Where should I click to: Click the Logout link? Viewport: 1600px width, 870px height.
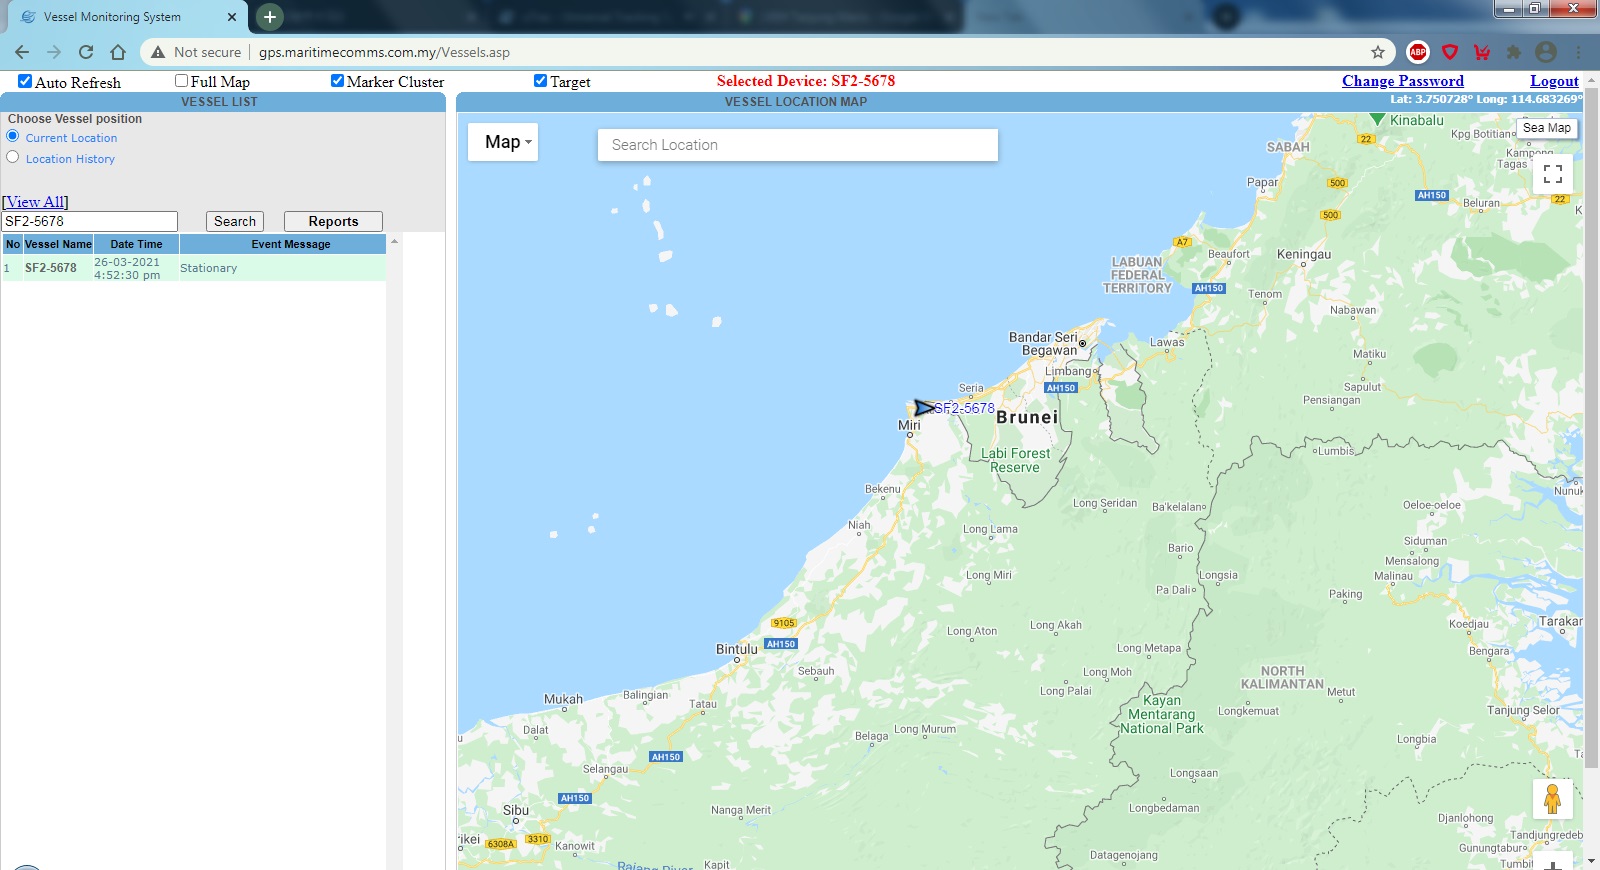coord(1554,81)
